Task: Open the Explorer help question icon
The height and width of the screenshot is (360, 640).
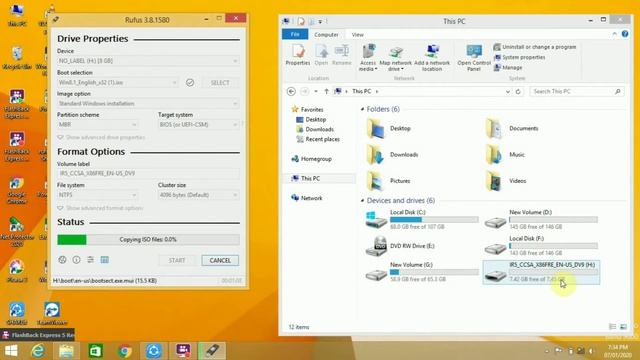Action: pyautogui.click(x=625, y=34)
